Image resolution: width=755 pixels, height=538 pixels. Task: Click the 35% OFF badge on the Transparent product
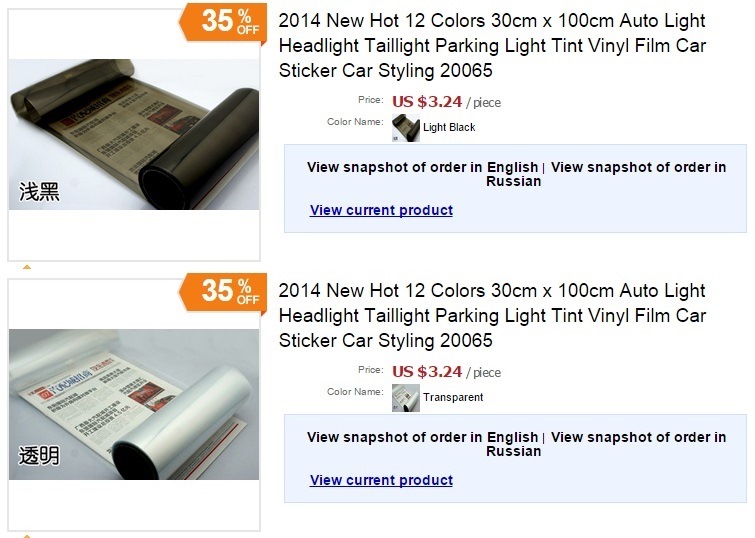coord(222,291)
